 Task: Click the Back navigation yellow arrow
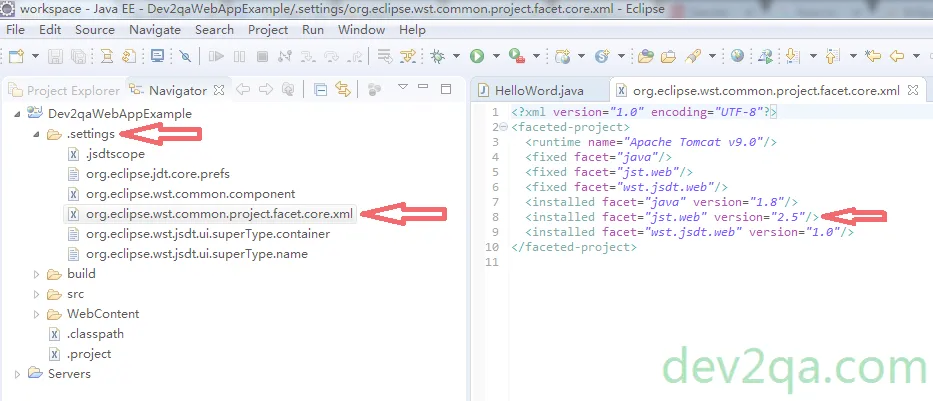(896, 57)
